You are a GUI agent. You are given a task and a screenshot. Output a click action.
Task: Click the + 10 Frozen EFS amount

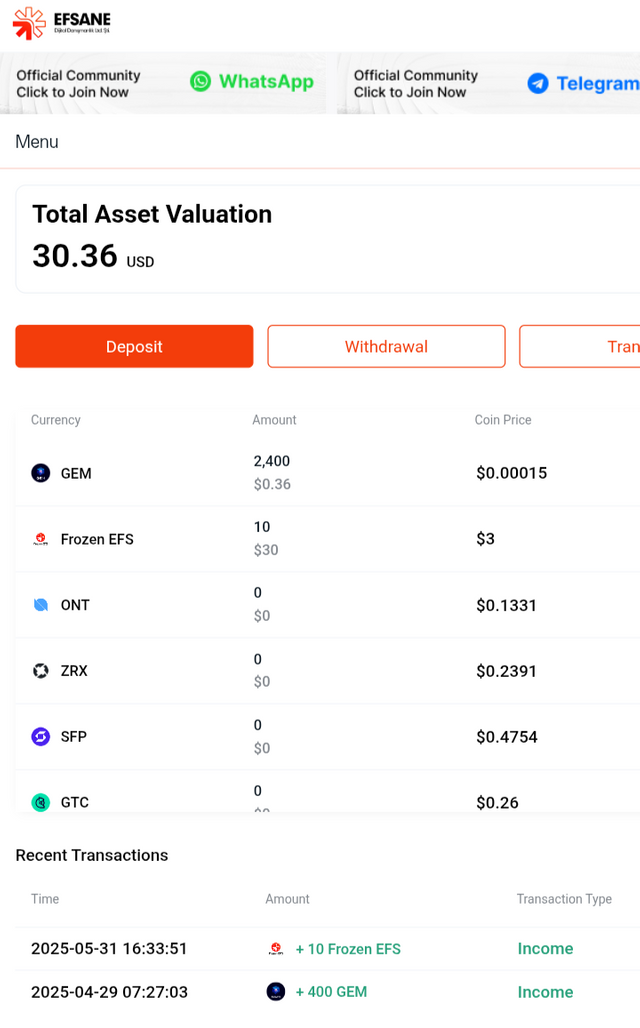pos(348,949)
